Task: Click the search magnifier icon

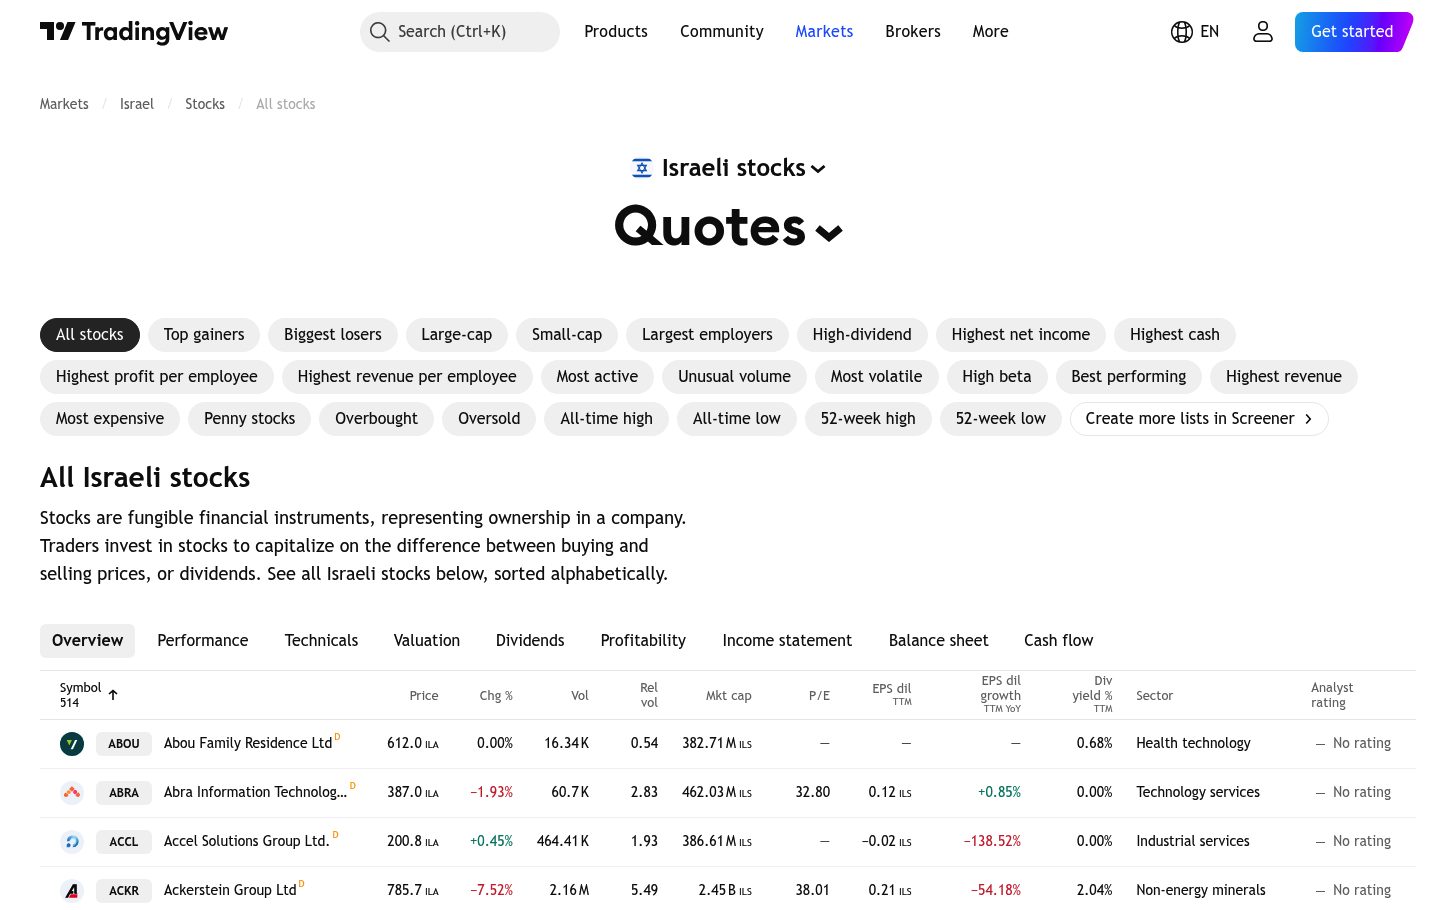Action: tap(379, 32)
